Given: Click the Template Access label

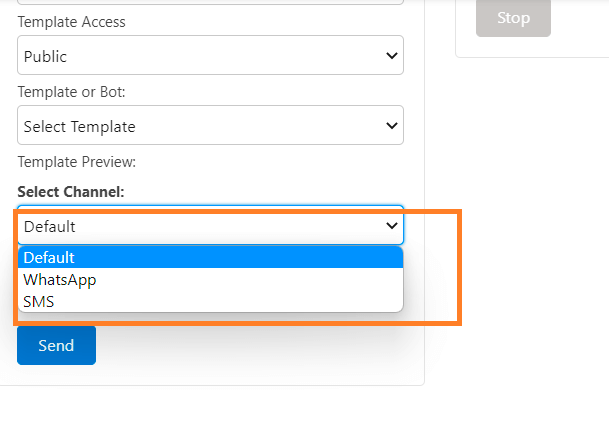Looking at the screenshot, I should pos(71,22).
